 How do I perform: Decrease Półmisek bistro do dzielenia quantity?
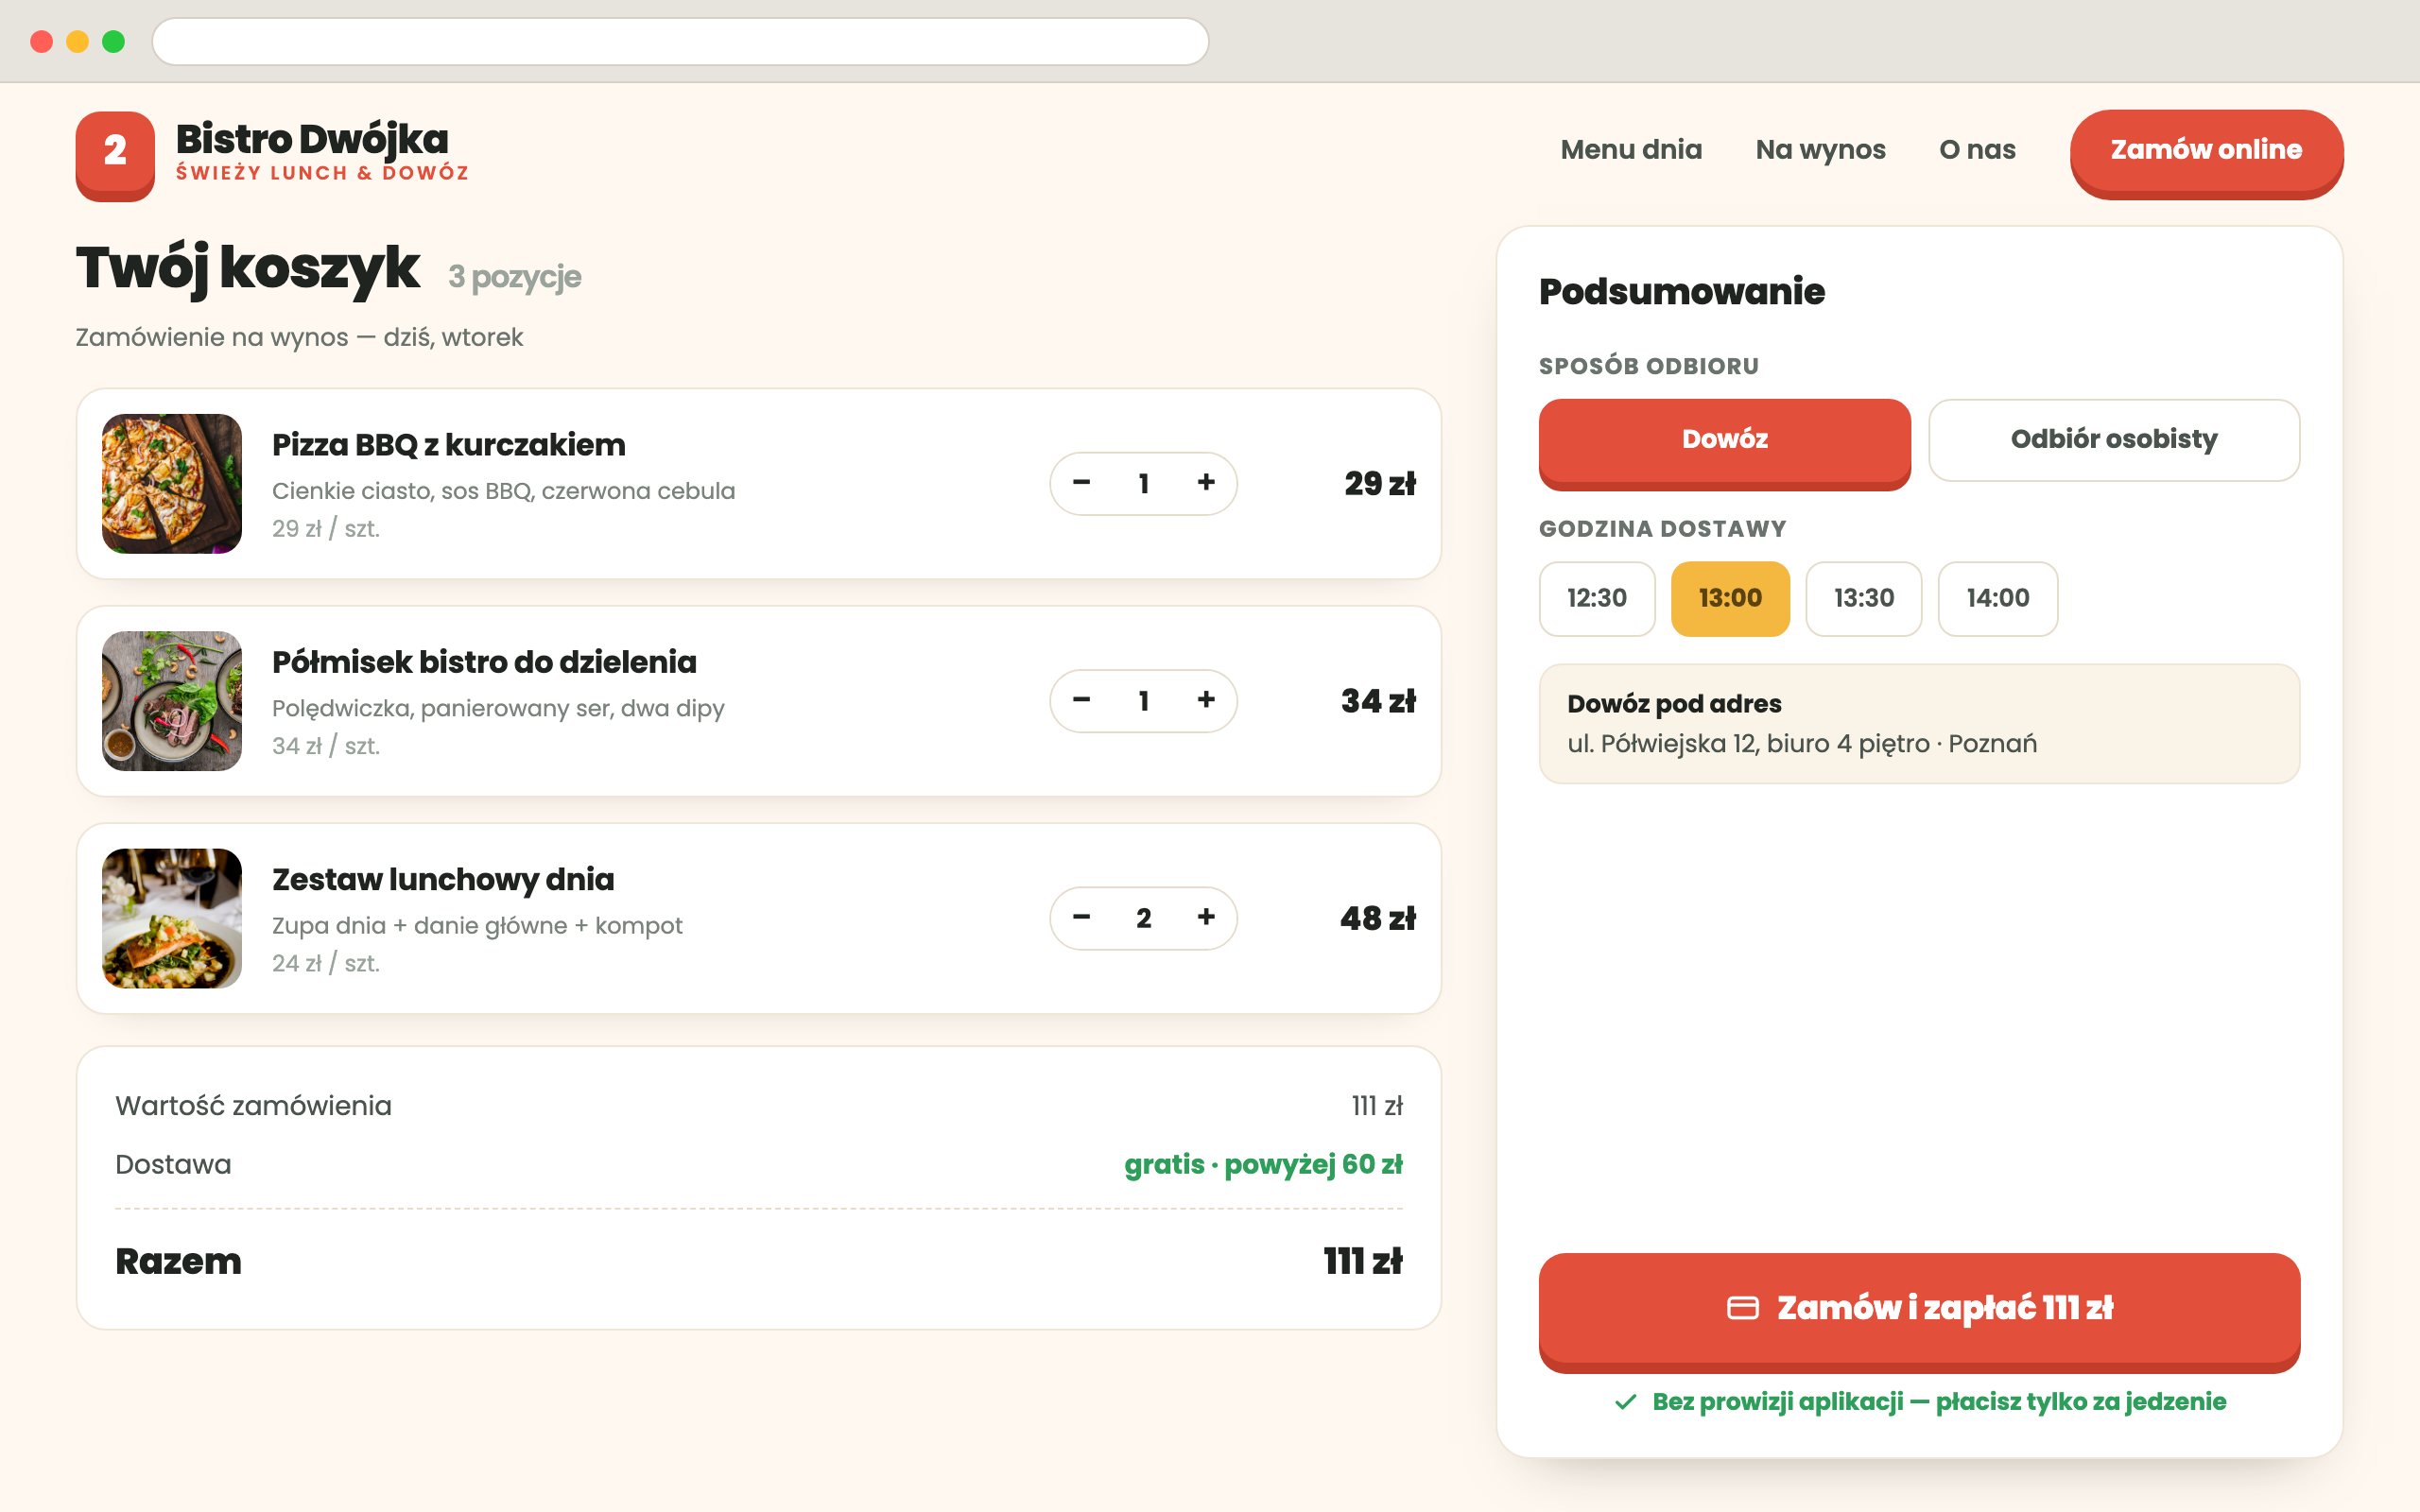pos(1081,700)
